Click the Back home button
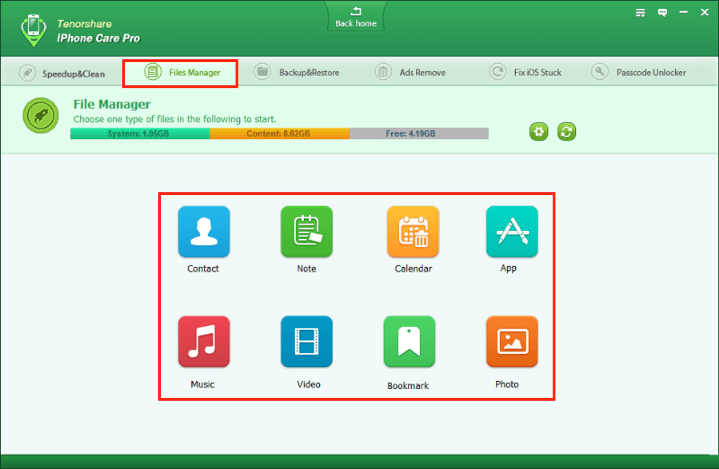 [356, 17]
